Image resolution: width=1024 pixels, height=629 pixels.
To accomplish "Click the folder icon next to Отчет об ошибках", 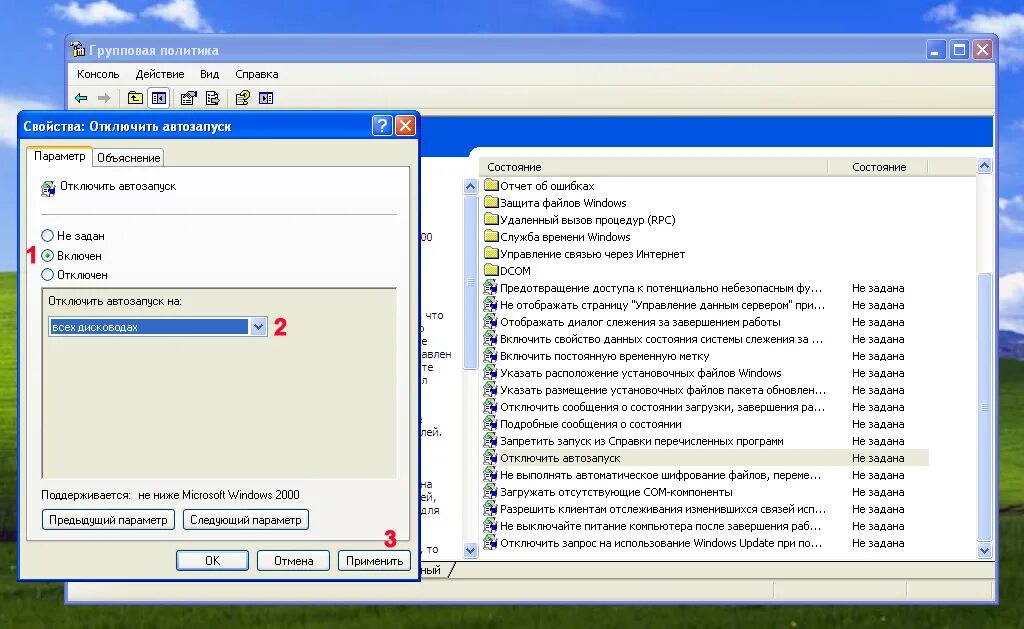I will pyautogui.click(x=491, y=185).
